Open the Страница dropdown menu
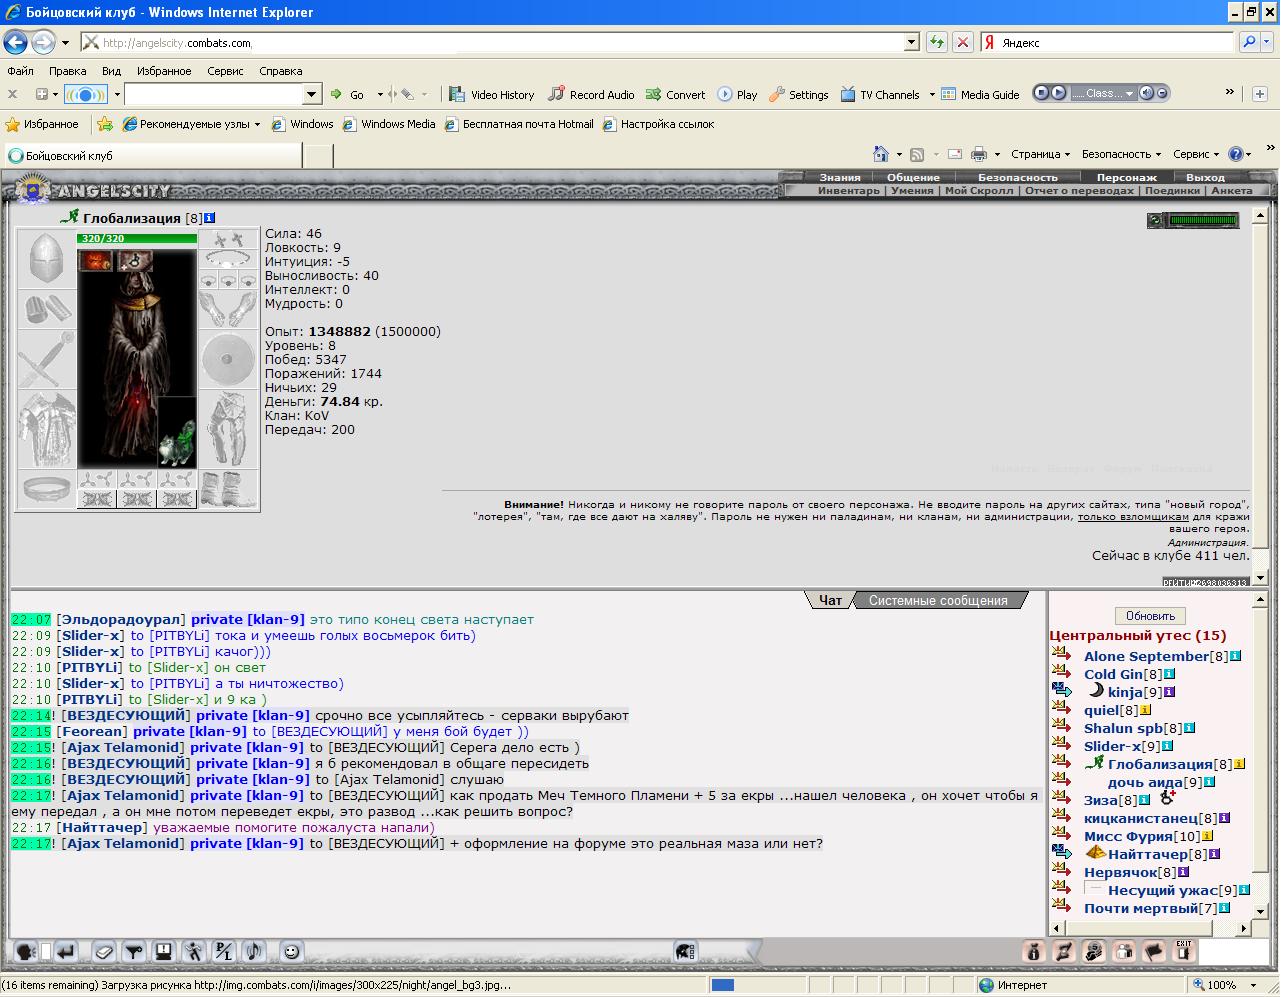This screenshot has width=1282, height=997. 1040,154
